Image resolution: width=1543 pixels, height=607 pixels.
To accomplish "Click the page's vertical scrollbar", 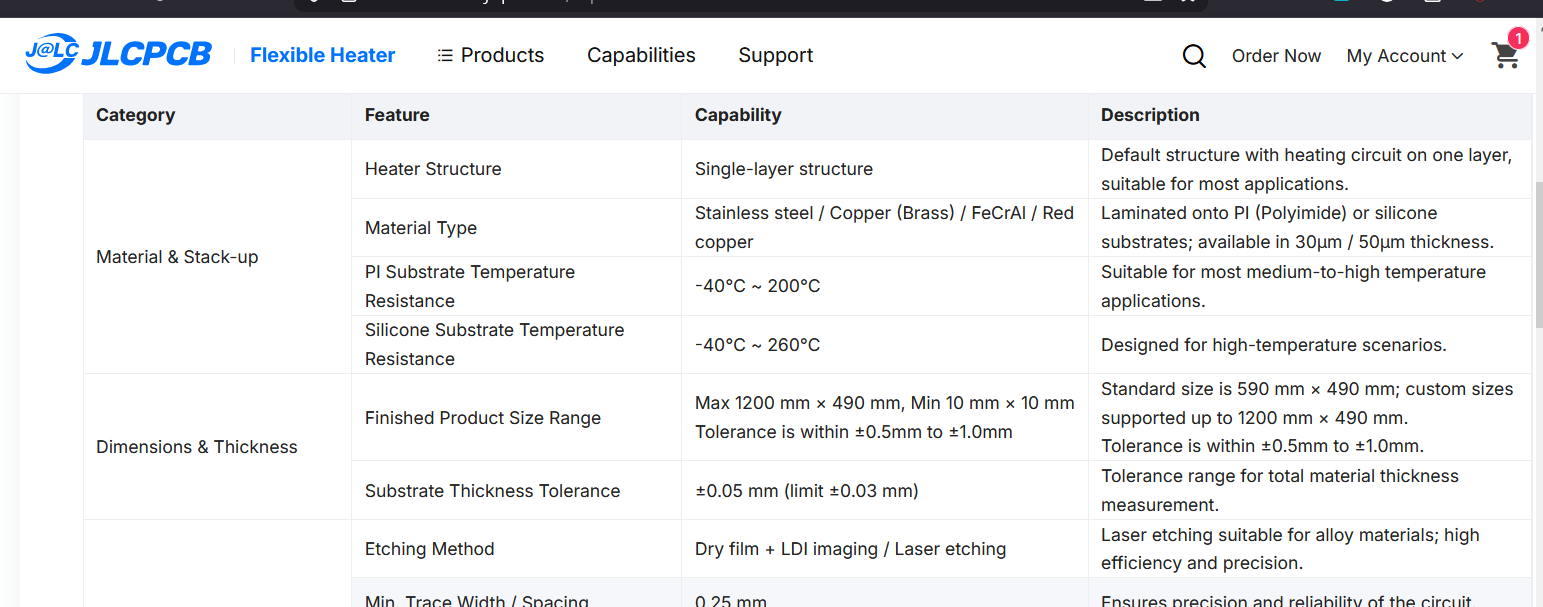I will [x=1537, y=250].
